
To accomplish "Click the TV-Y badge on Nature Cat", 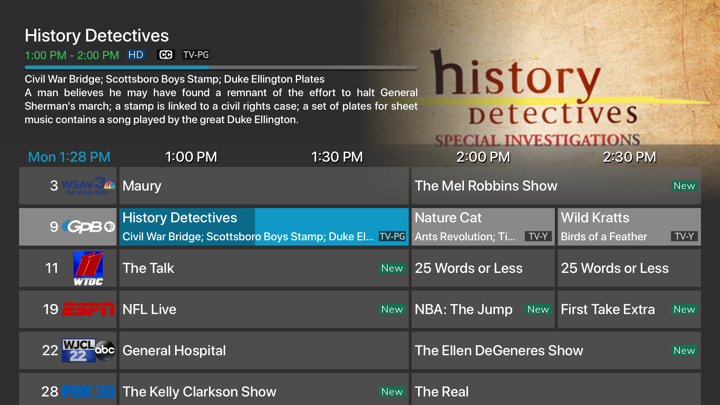I will (538, 236).
